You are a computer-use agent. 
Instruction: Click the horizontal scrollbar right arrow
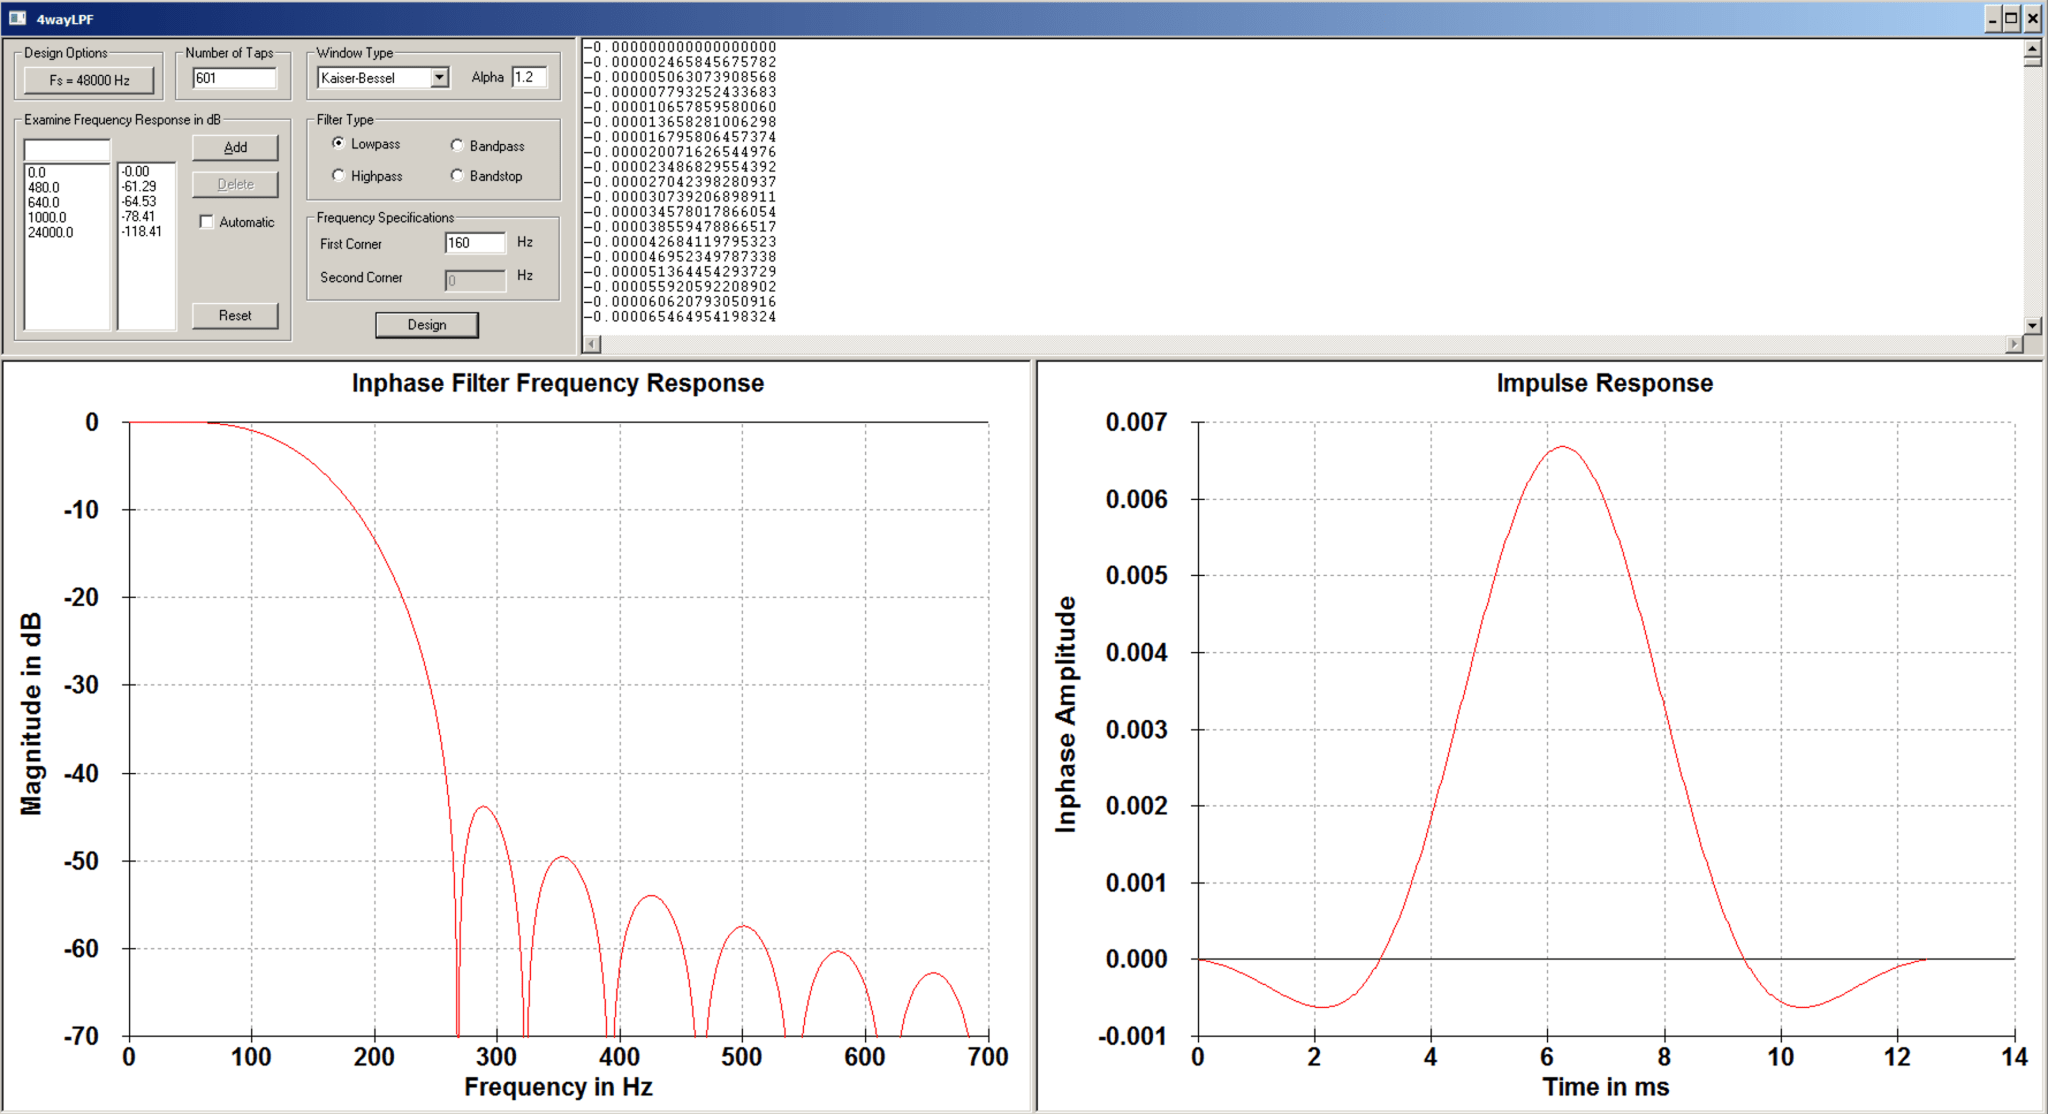pyautogui.click(x=2014, y=344)
